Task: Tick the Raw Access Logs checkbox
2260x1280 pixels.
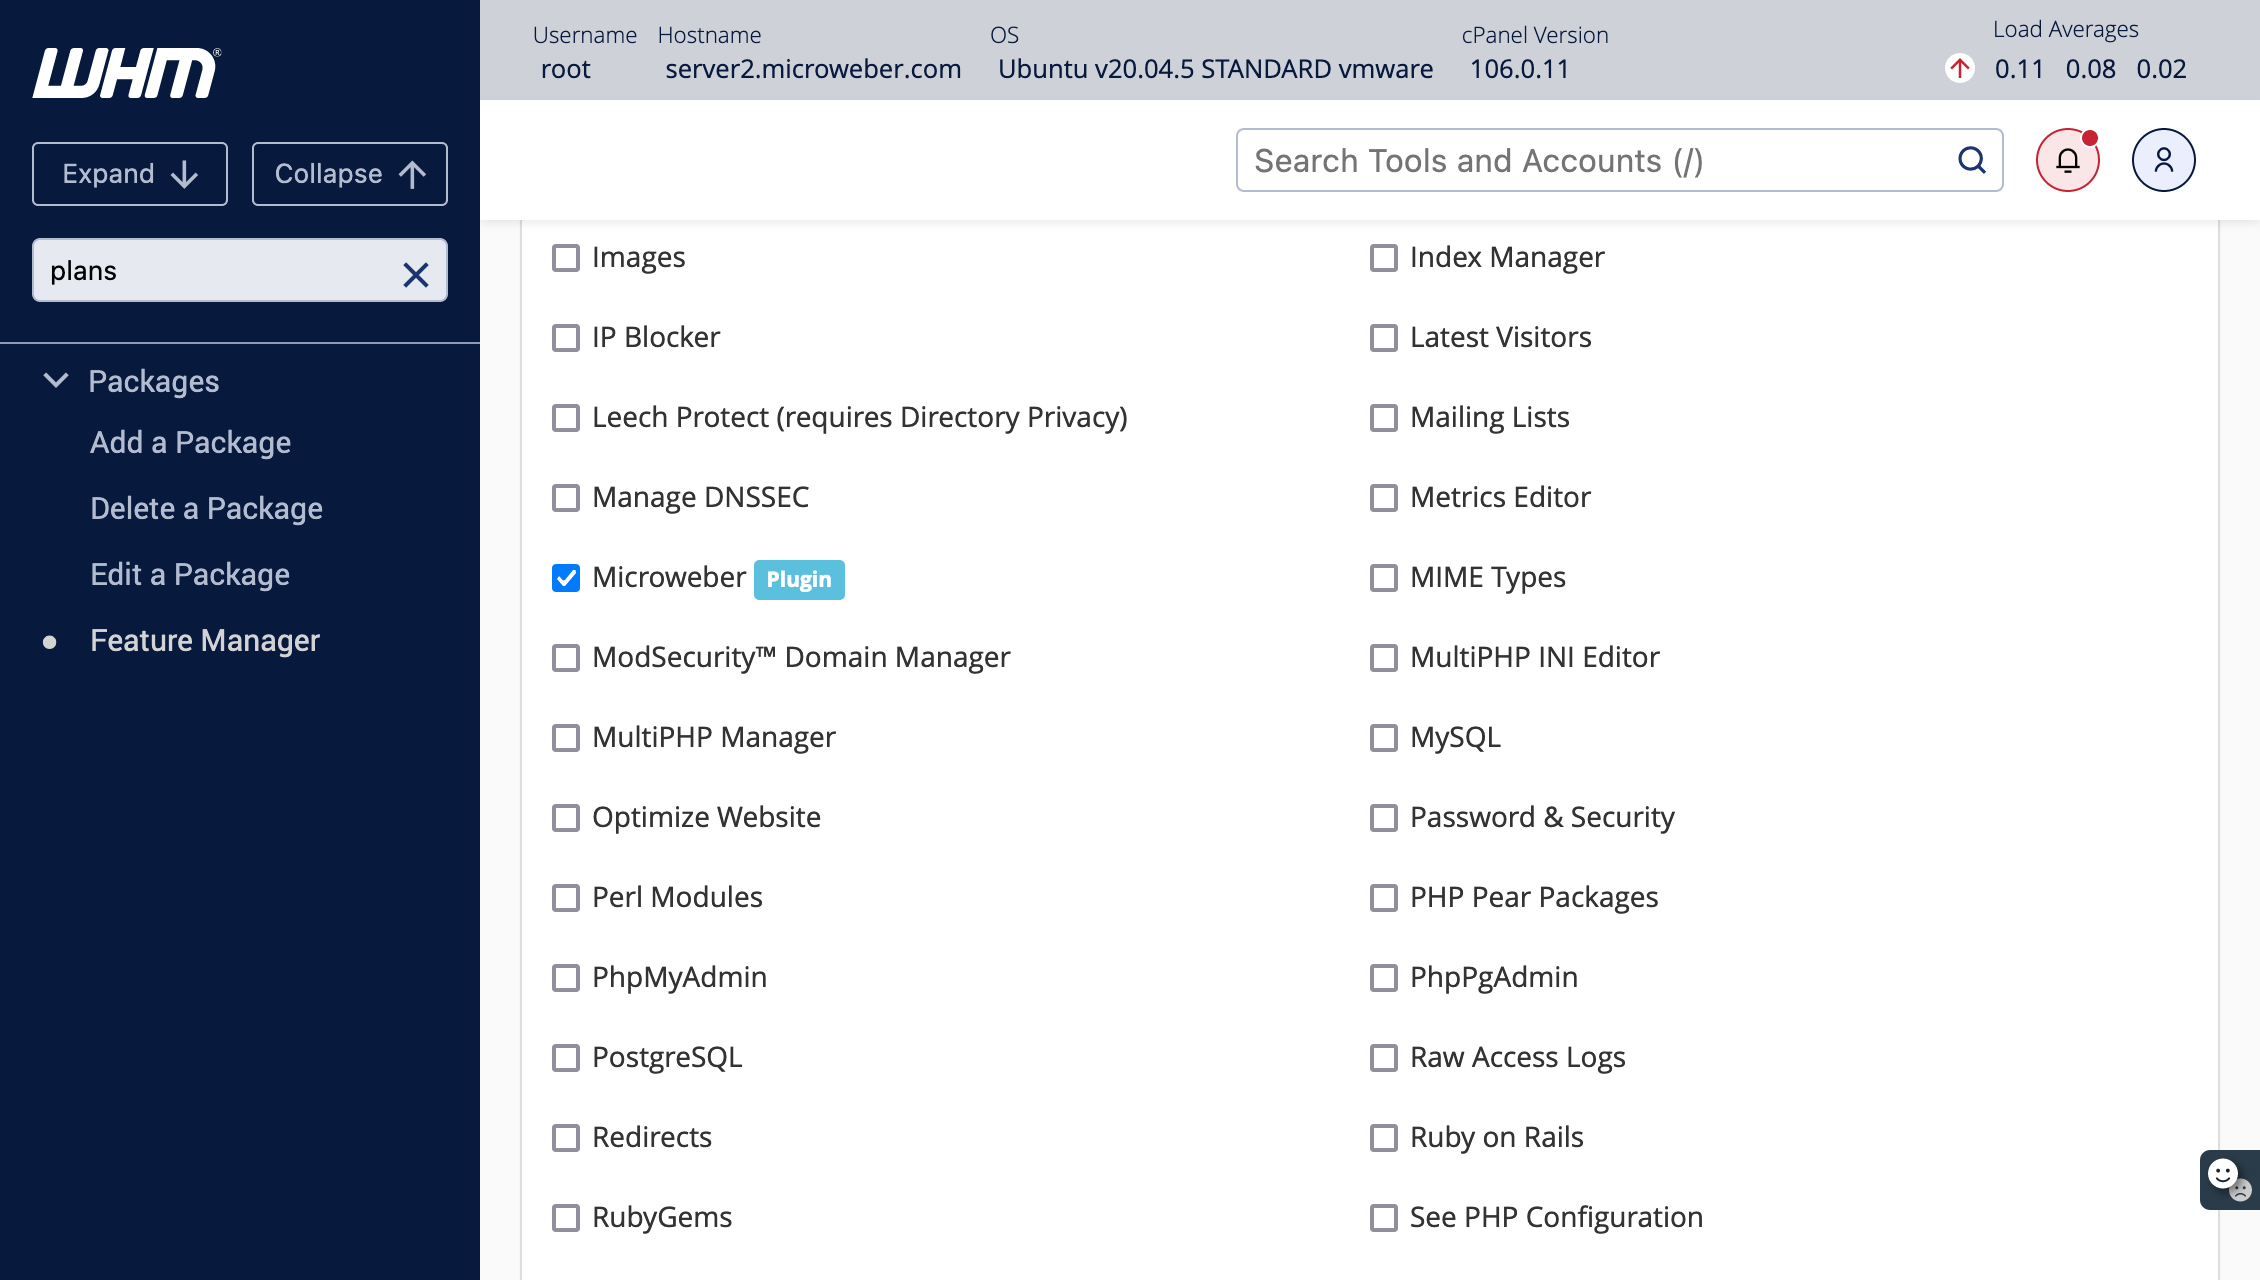Action: click(x=1384, y=1058)
